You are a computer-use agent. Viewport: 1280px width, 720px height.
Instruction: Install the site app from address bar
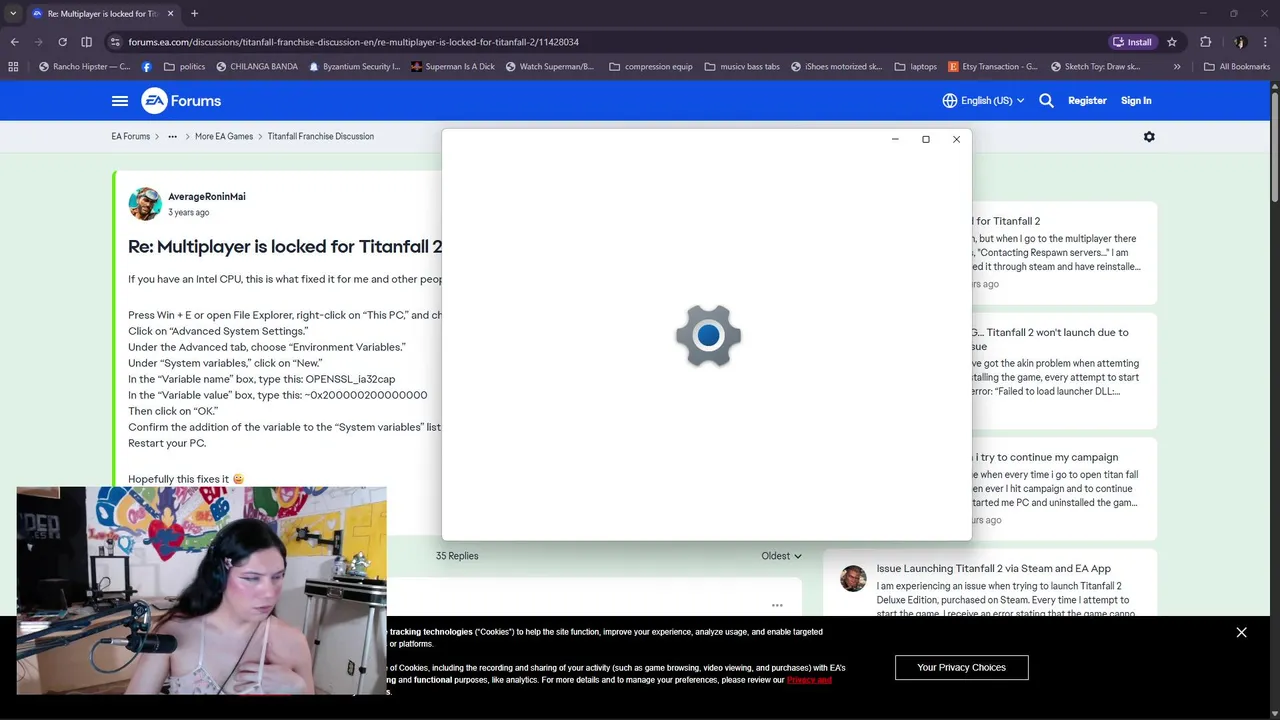[1132, 42]
